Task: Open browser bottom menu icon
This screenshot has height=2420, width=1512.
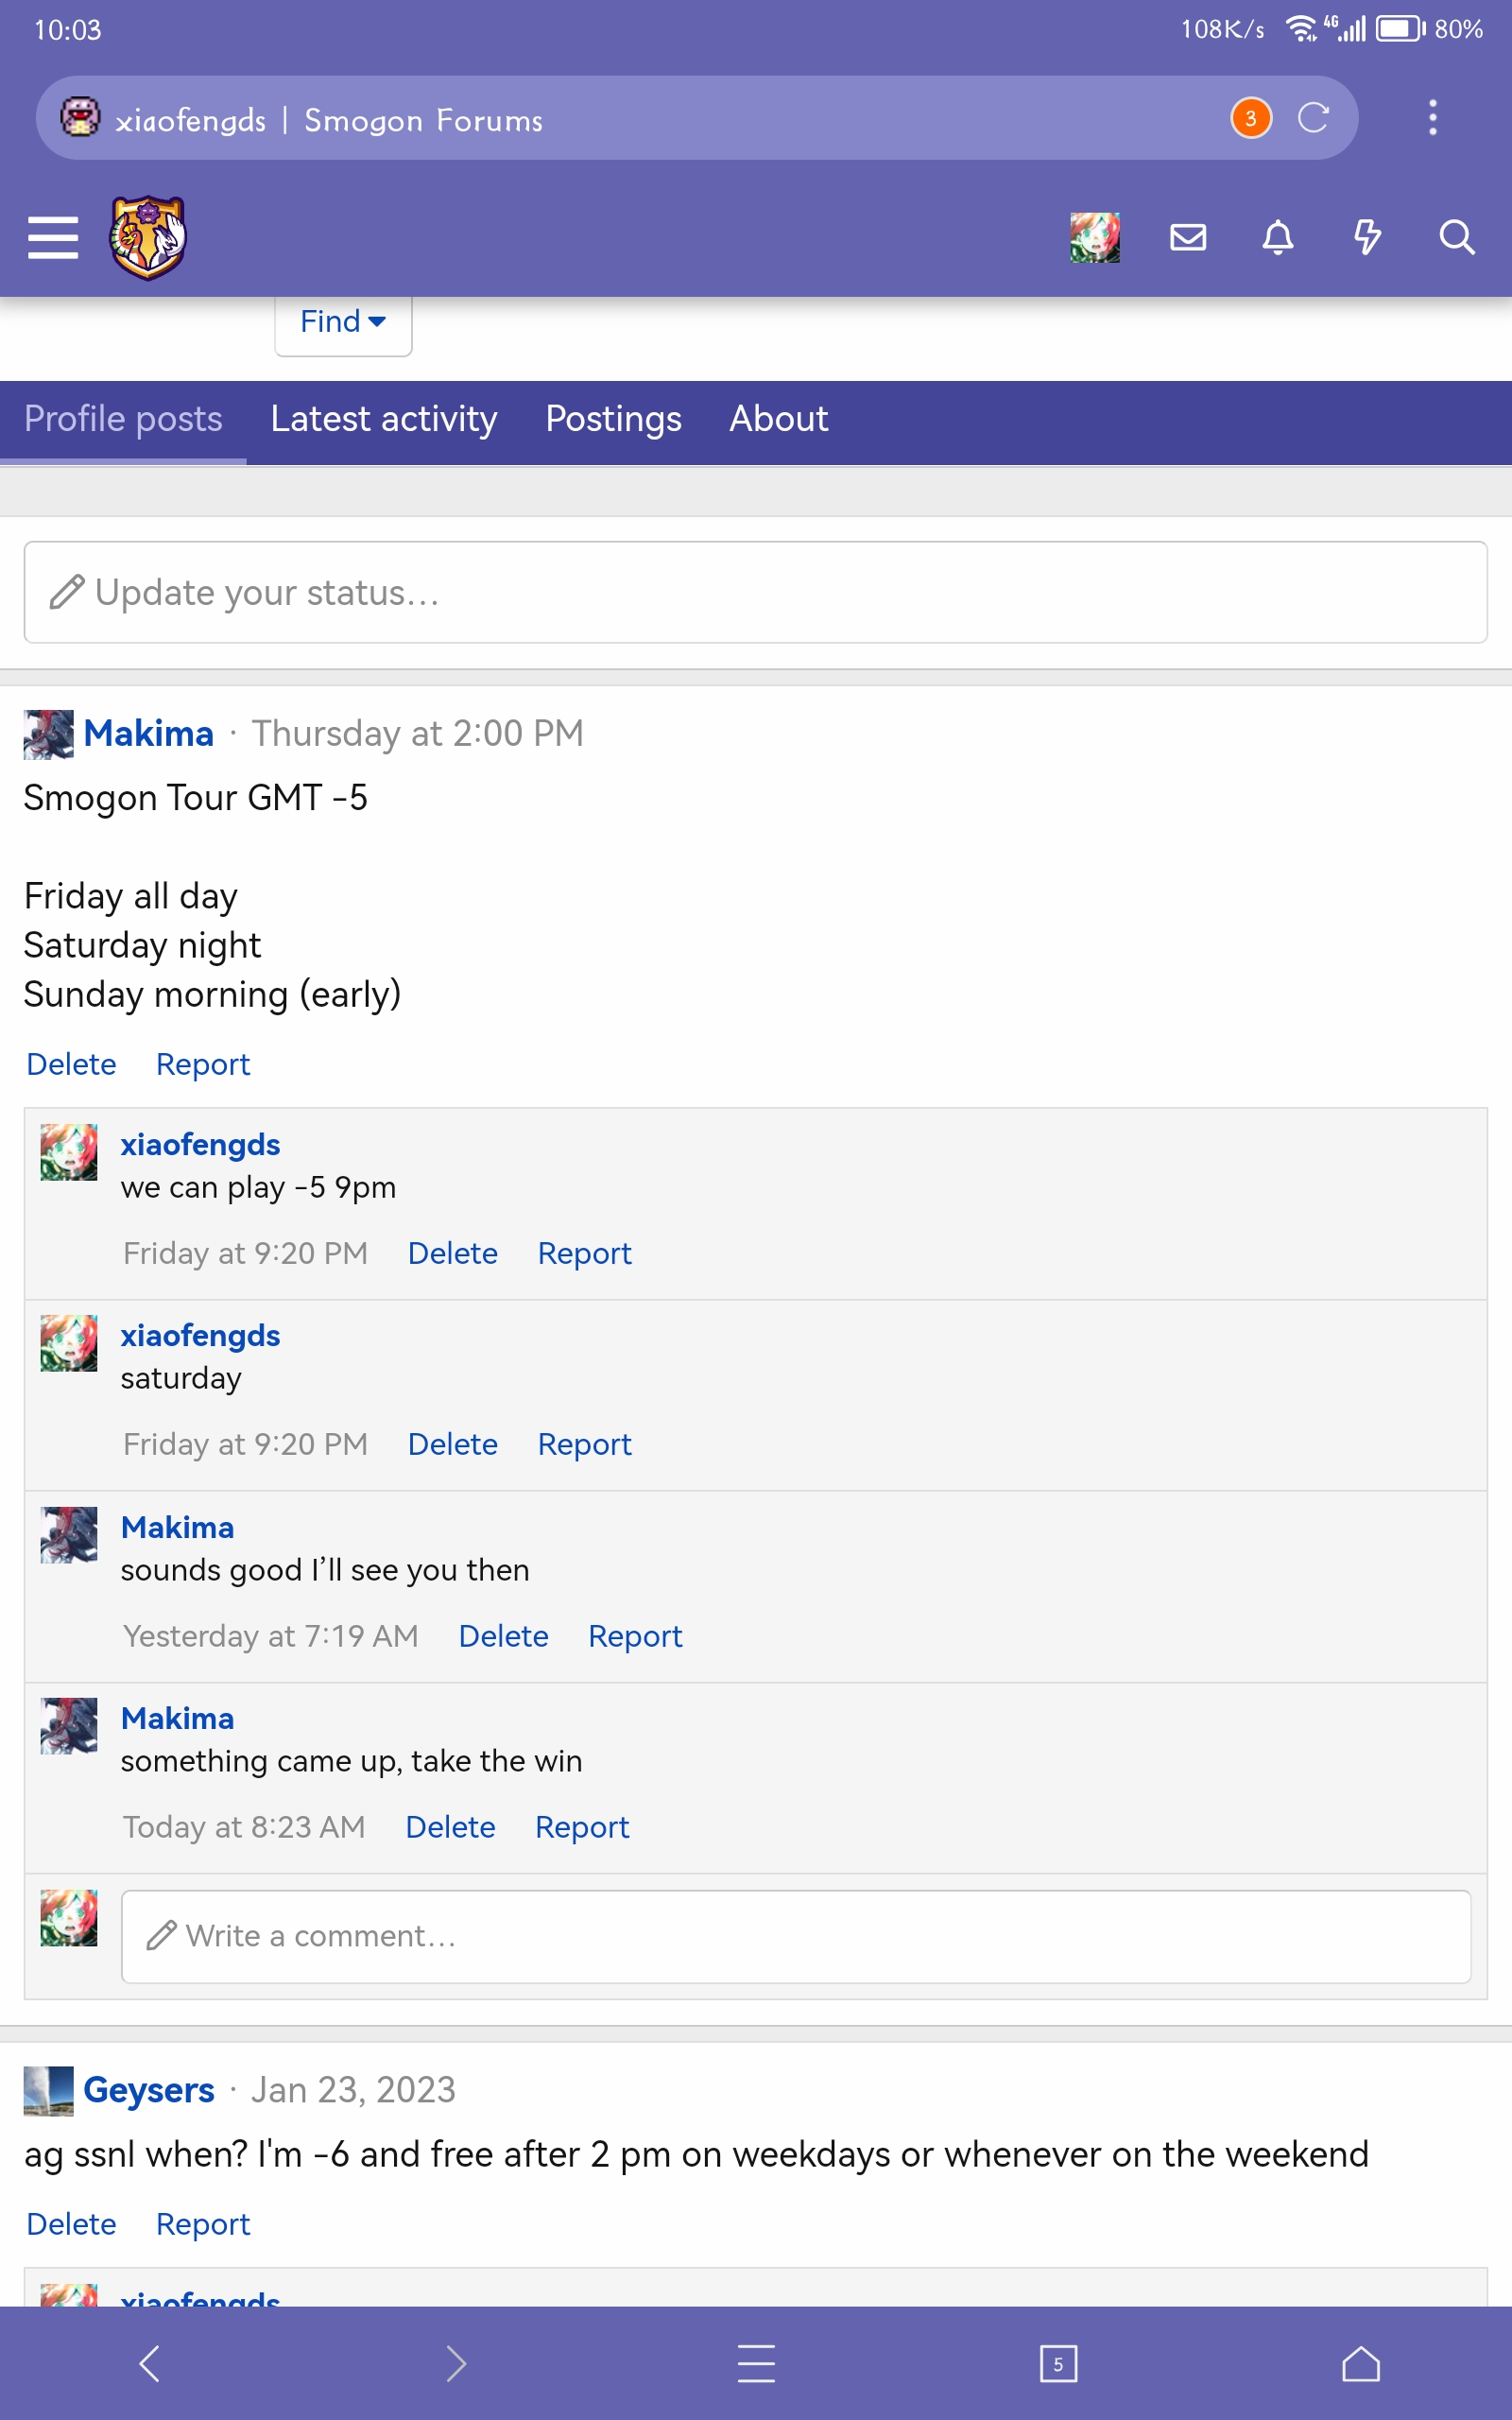Action: click(x=756, y=2364)
